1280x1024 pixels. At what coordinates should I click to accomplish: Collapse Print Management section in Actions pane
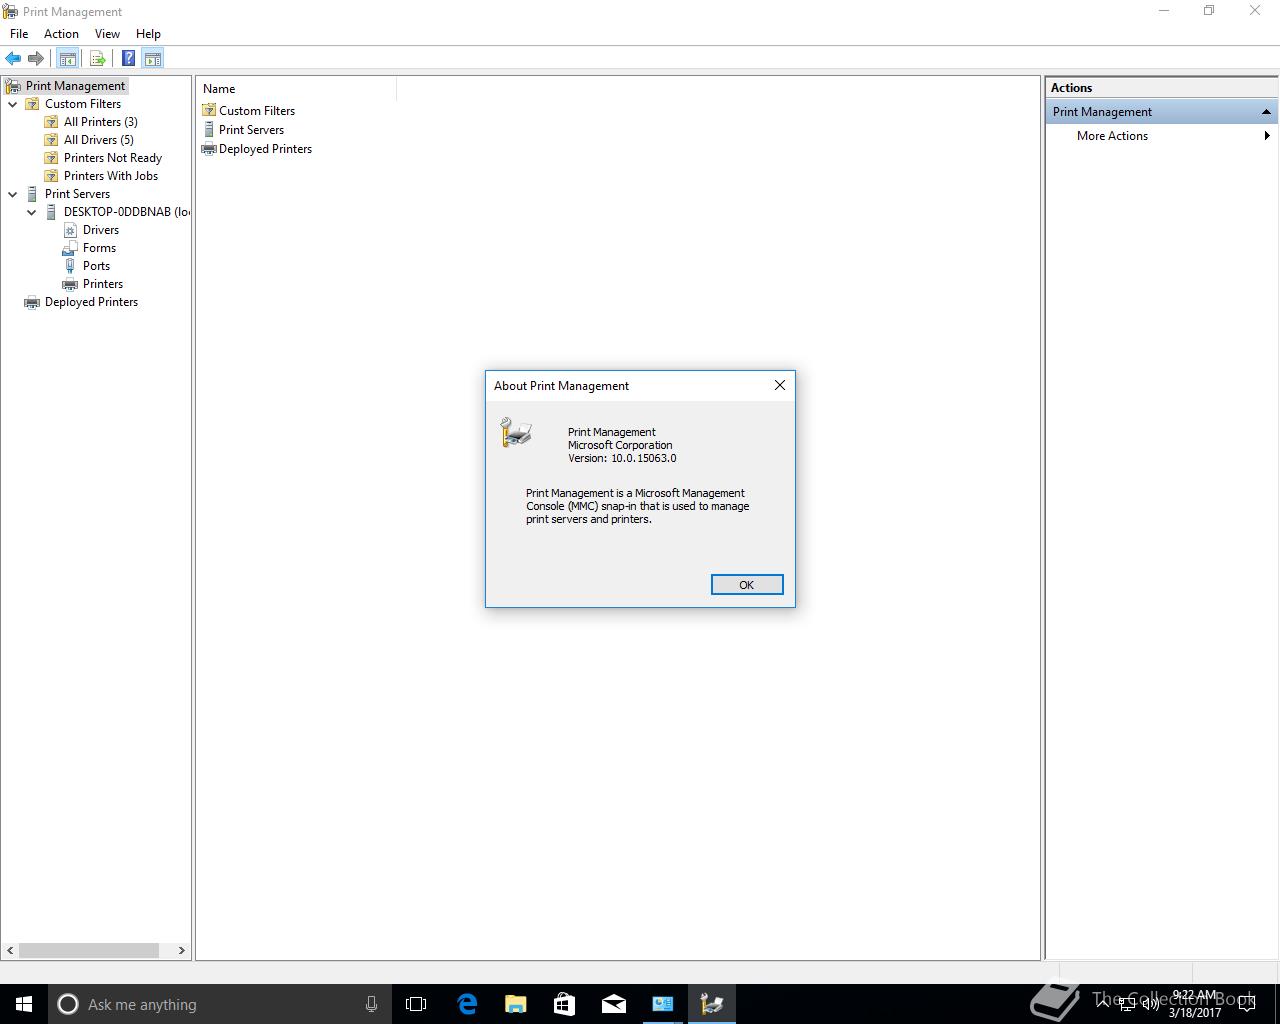[1266, 112]
